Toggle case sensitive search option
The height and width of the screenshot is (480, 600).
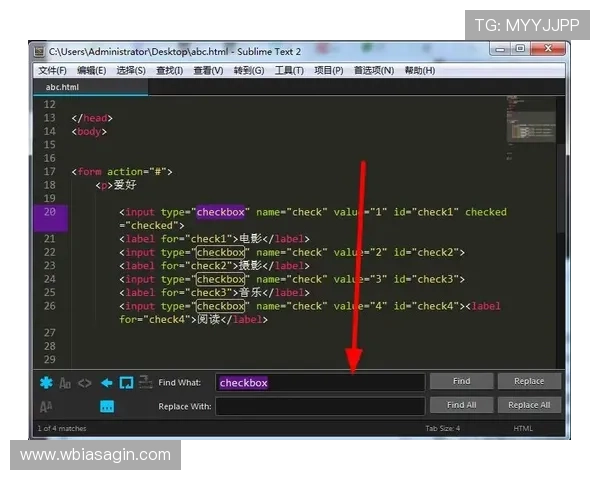point(65,382)
